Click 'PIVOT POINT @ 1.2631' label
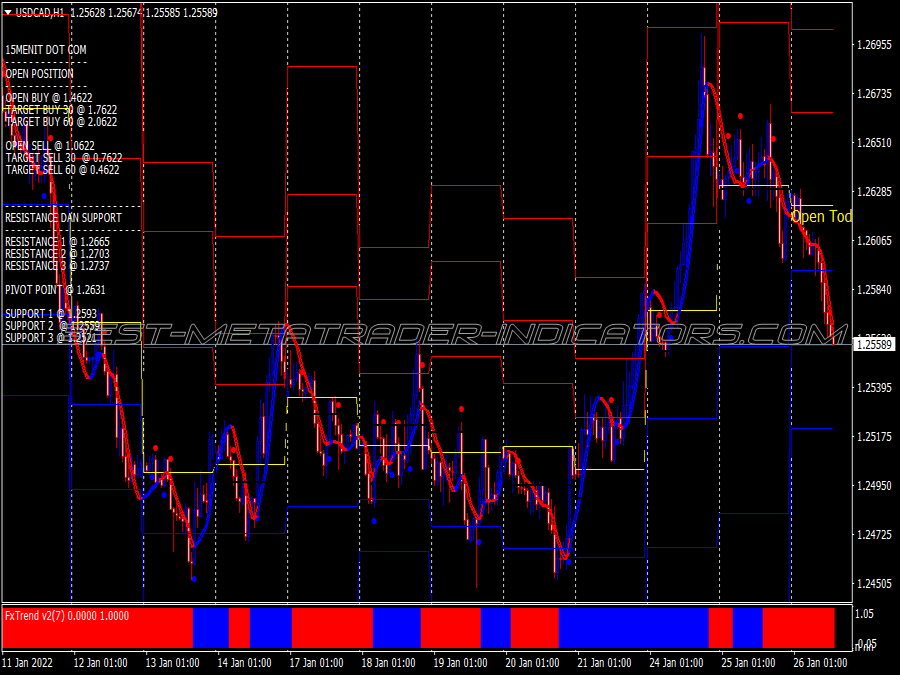This screenshot has width=900, height=675. 55,290
